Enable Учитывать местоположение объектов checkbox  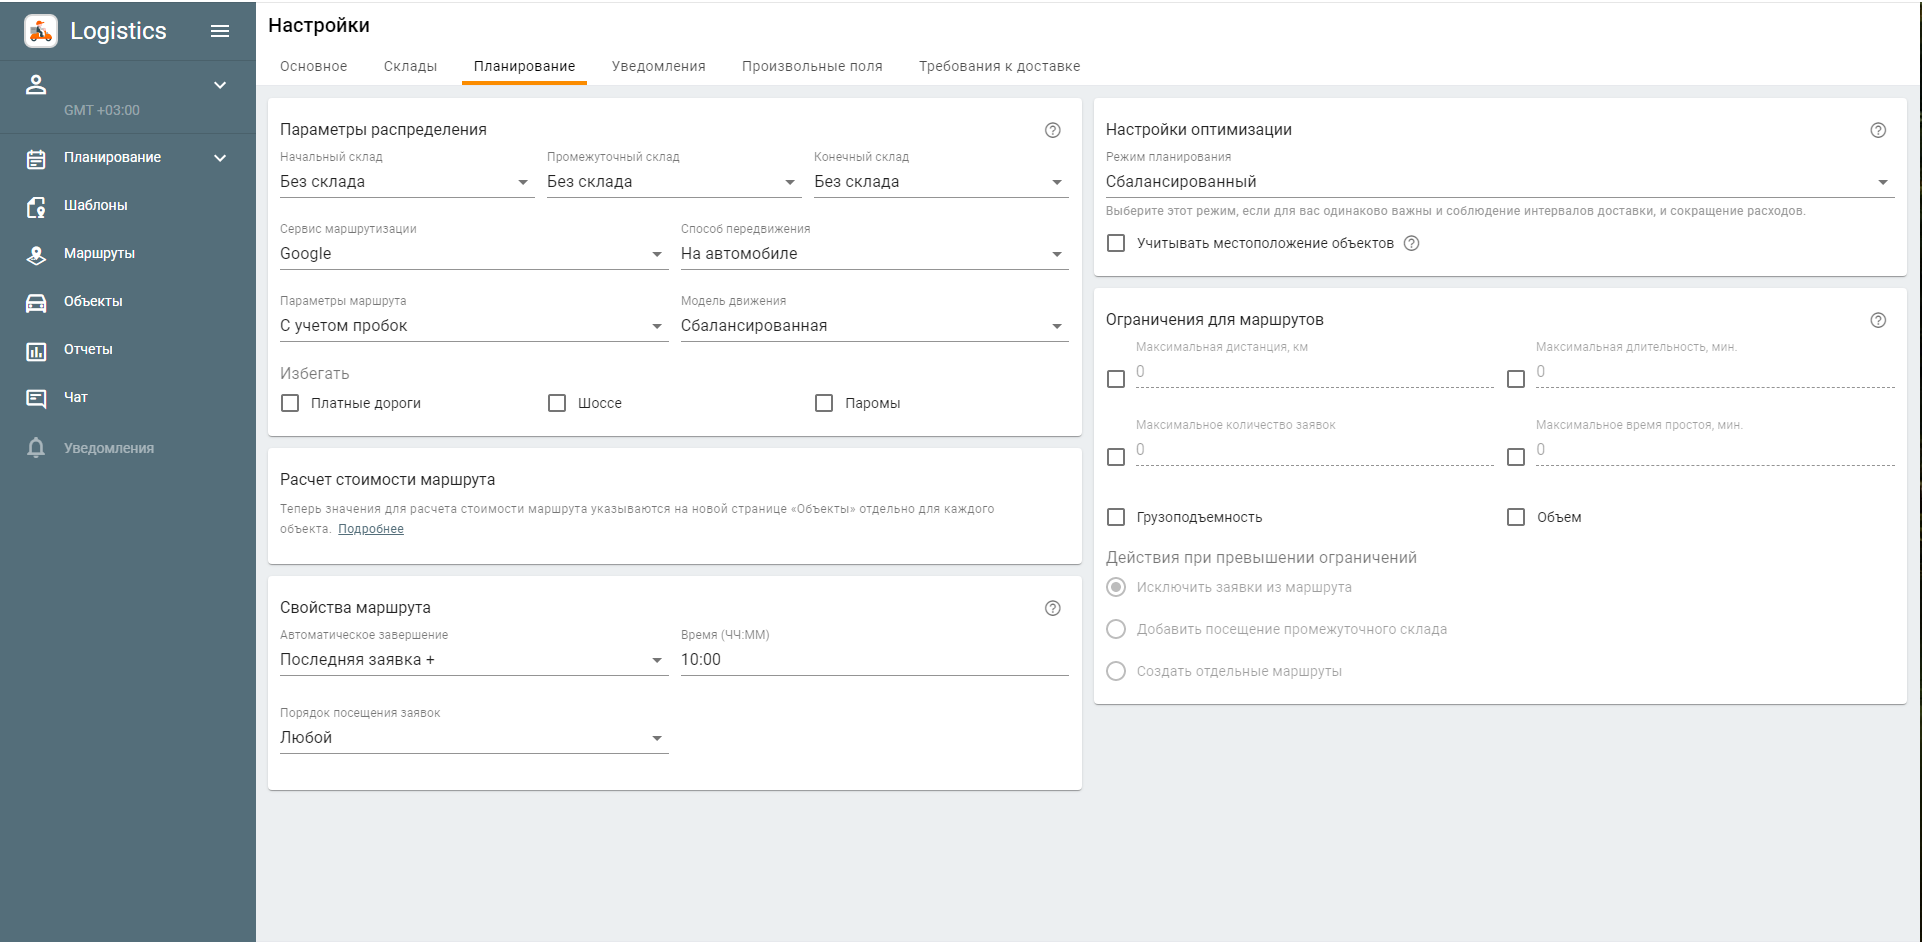1116,243
